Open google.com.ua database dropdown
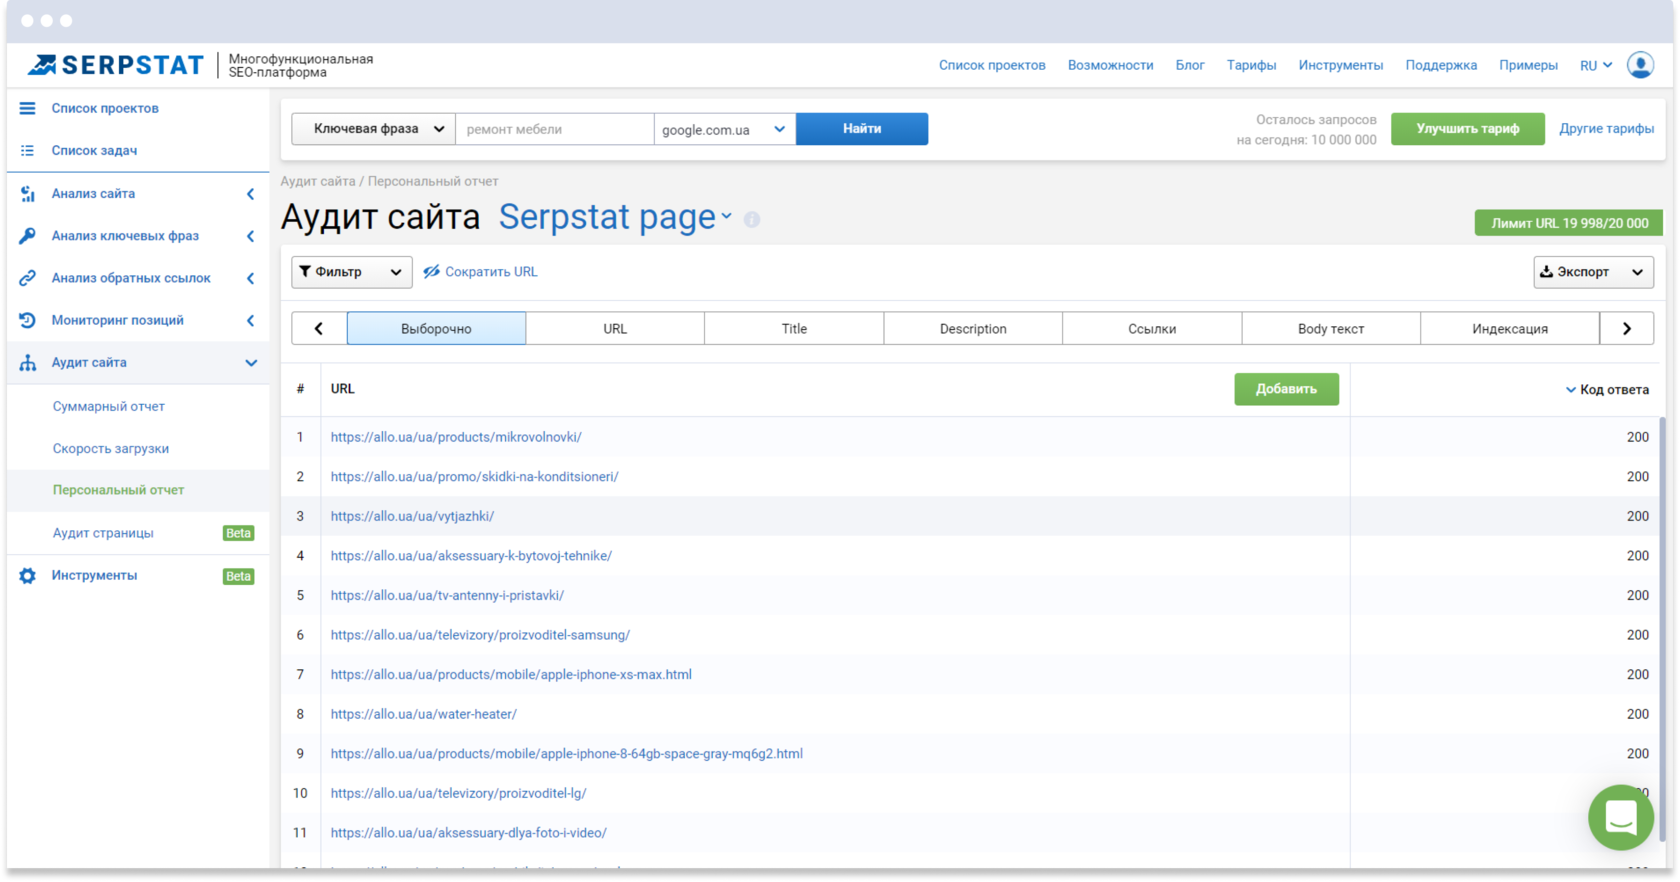Screen dimensions: 1680x882 [x=725, y=129]
